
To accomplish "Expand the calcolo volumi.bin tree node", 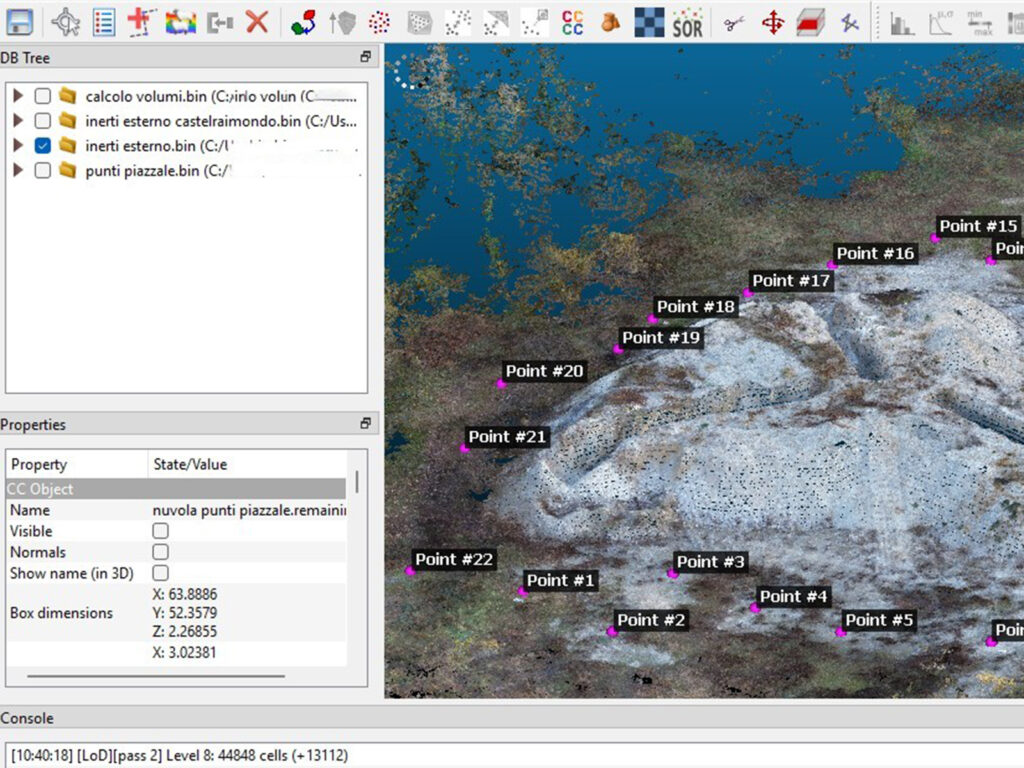I will coord(17,96).
